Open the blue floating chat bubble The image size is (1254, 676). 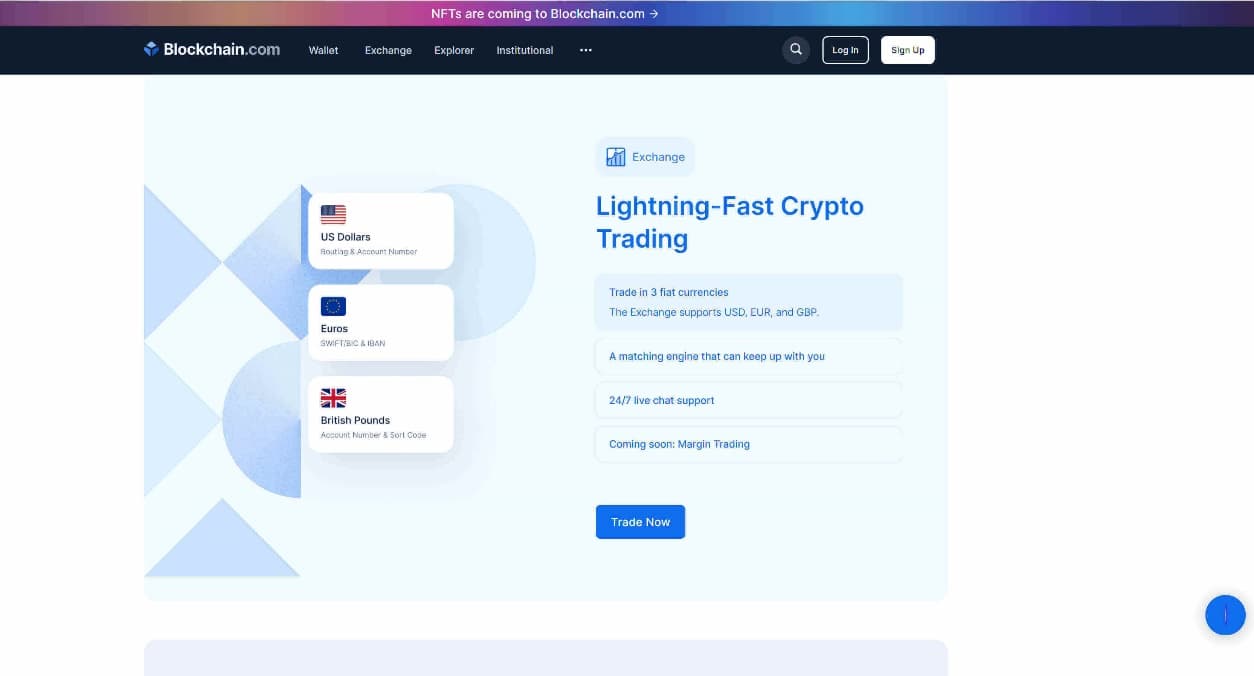[x=1225, y=615]
